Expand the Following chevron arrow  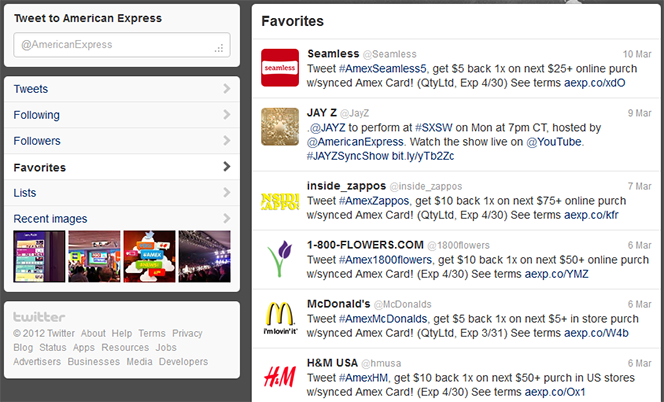[227, 114]
